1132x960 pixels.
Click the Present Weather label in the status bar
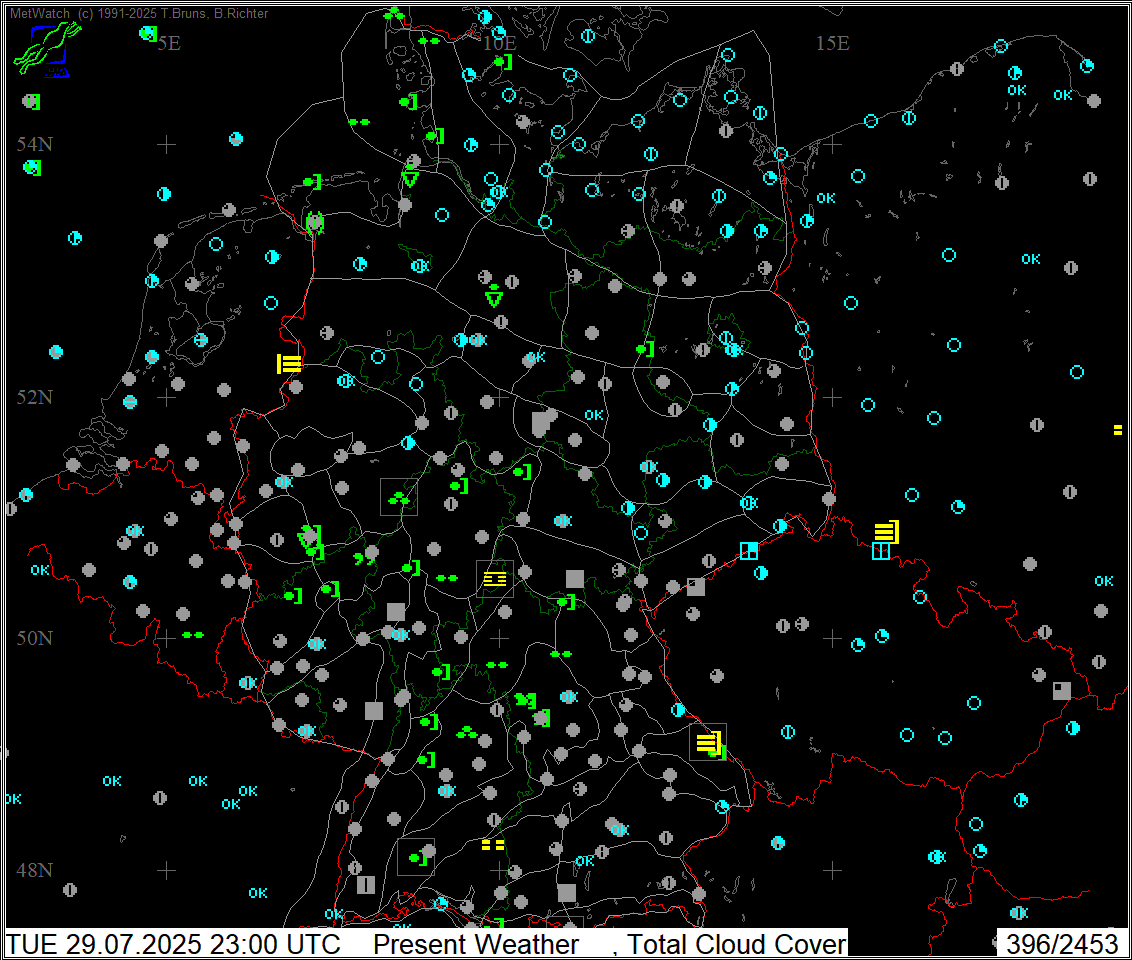[x=476, y=944]
